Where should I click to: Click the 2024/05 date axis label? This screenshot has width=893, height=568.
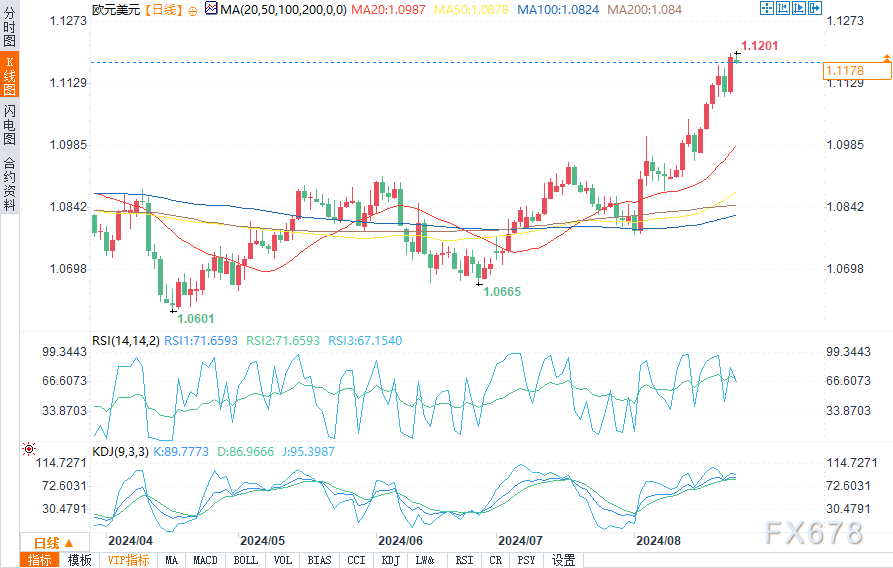[263, 541]
